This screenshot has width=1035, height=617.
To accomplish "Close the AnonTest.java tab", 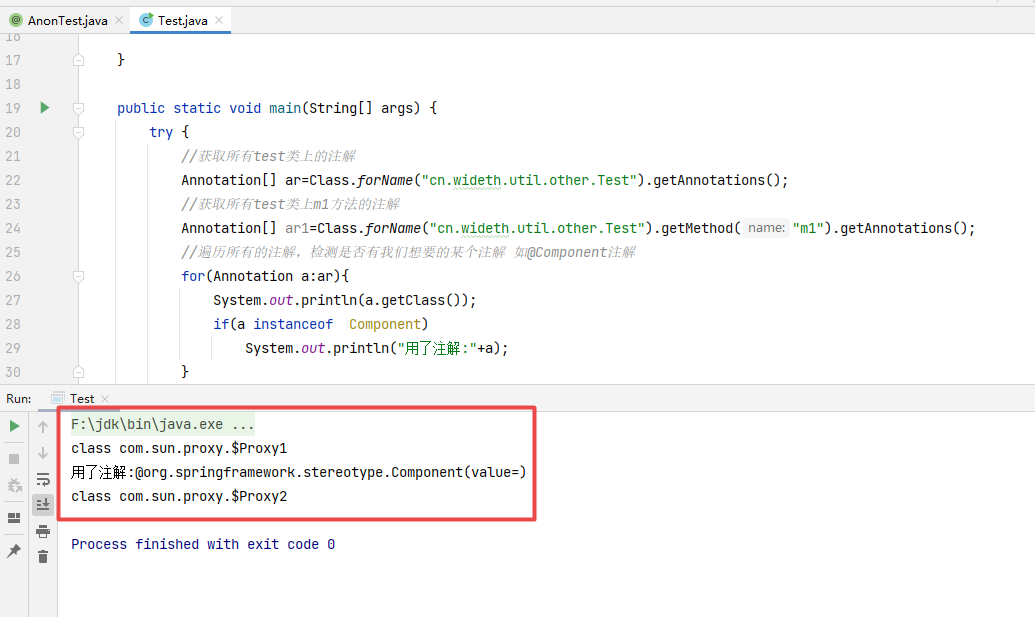I will pos(119,20).
